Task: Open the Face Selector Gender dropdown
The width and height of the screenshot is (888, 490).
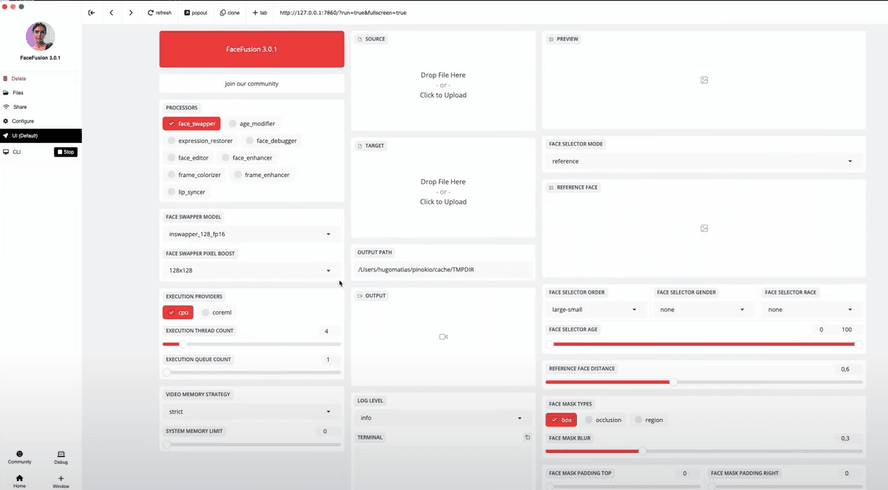Action: coord(703,310)
